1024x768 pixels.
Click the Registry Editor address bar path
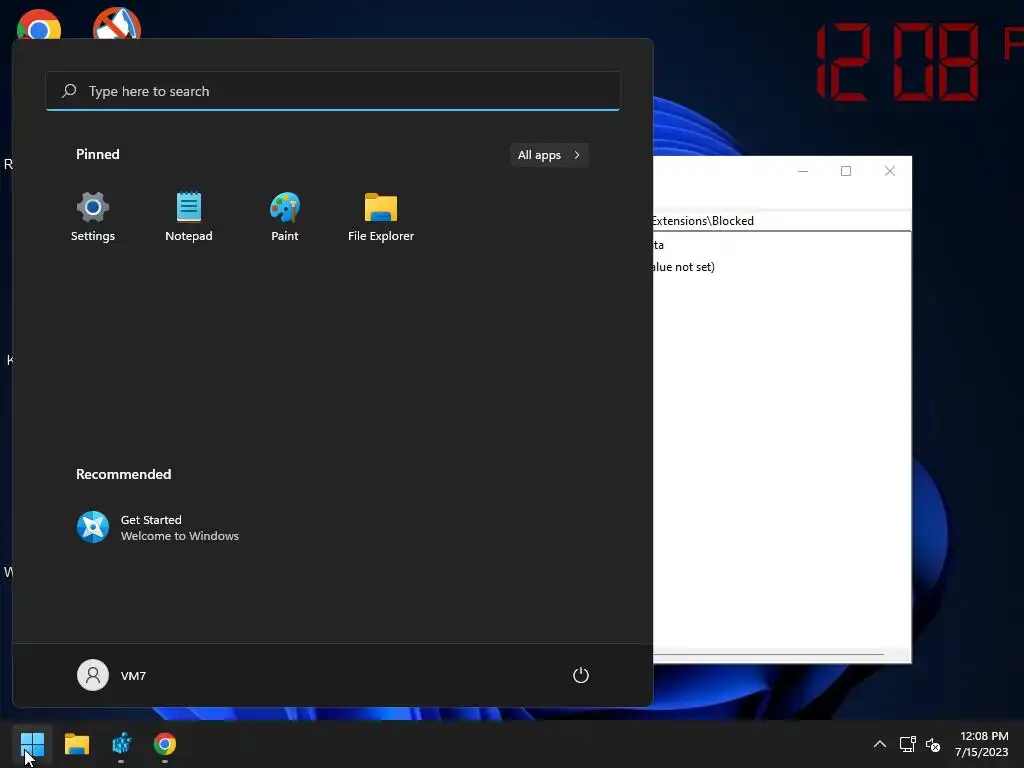coord(782,221)
